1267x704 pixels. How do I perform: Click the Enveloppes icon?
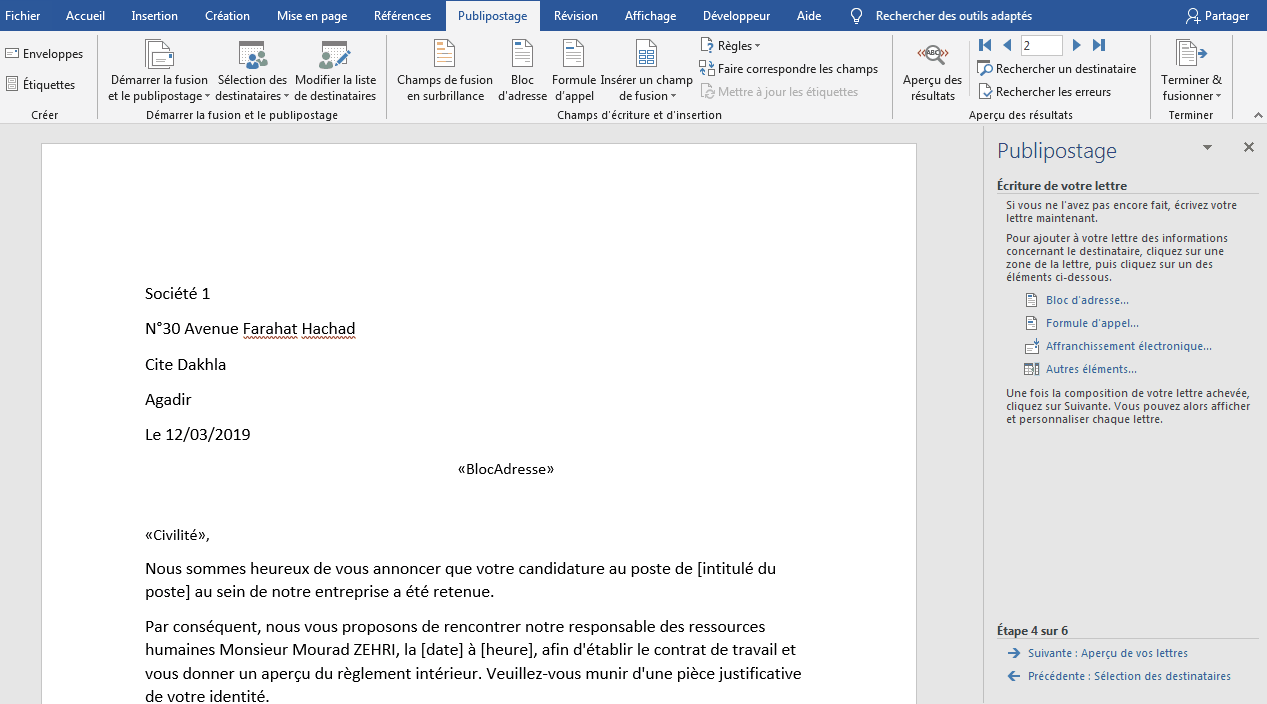pos(12,54)
